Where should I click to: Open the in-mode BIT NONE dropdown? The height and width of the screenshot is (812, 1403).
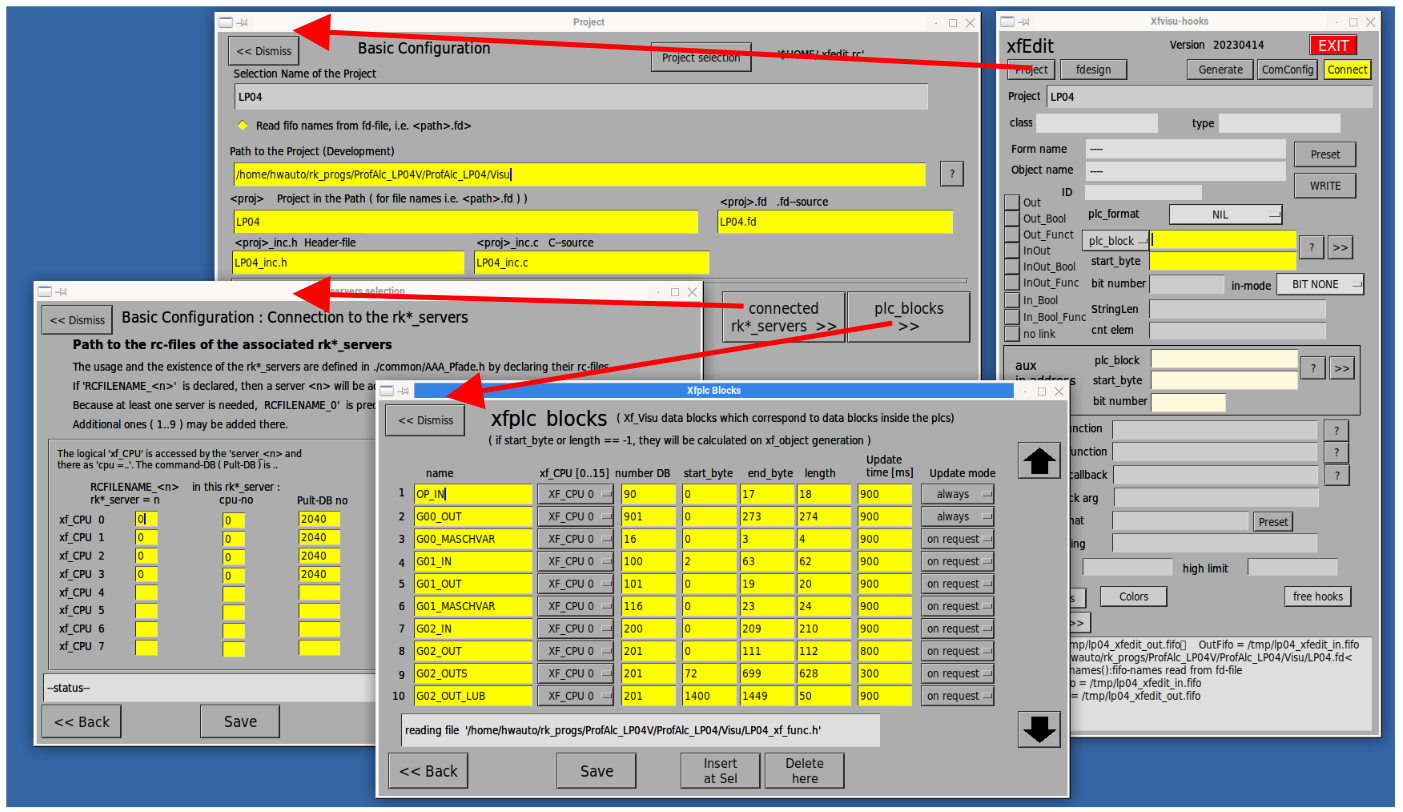coord(1320,285)
